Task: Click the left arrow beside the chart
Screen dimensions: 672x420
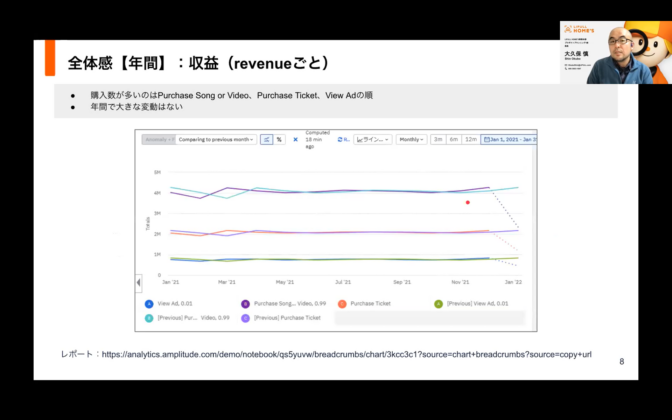Action: pyautogui.click(x=138, y=283)
